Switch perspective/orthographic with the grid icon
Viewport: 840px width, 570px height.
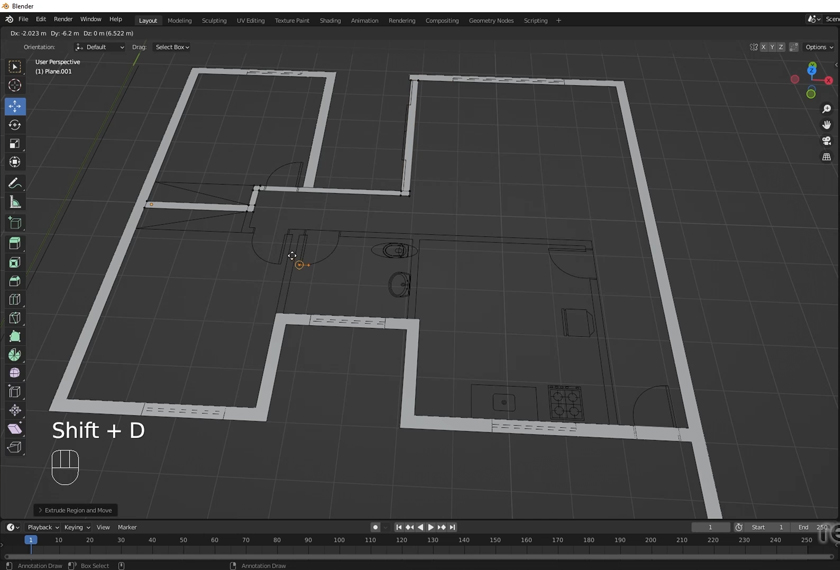coord(827,157)
